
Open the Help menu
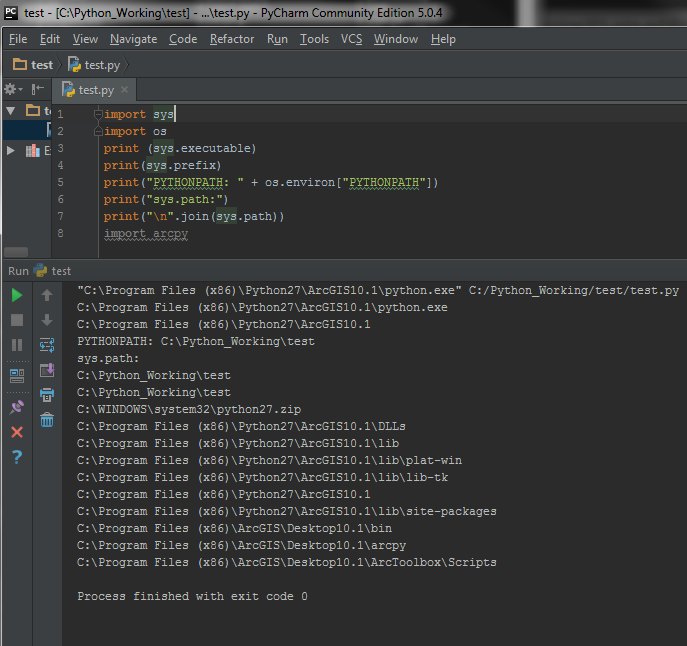click(443, 39)
